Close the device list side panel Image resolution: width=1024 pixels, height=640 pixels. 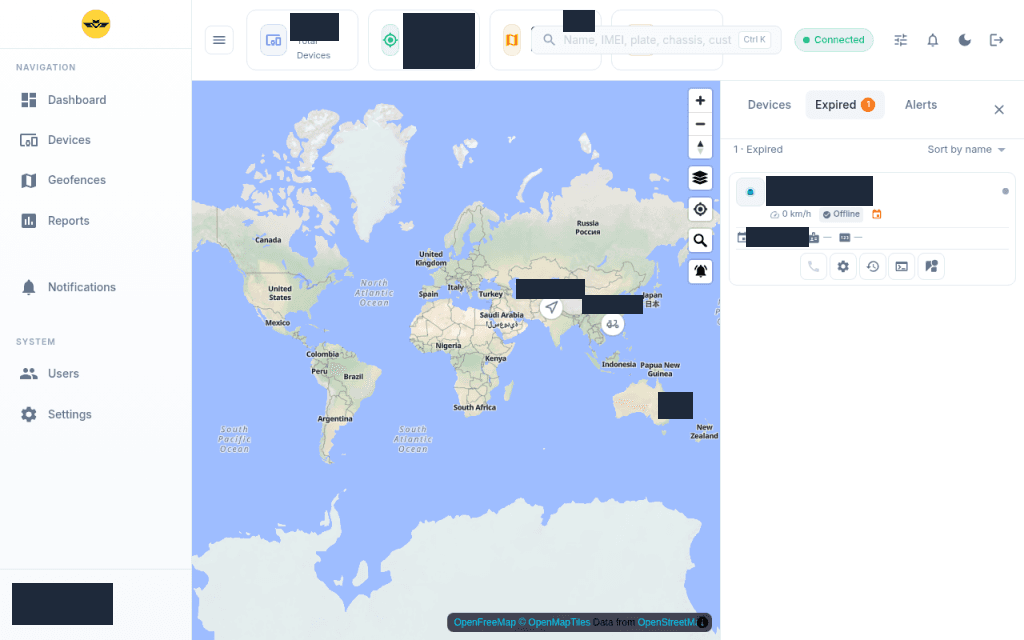pos(999,110)
